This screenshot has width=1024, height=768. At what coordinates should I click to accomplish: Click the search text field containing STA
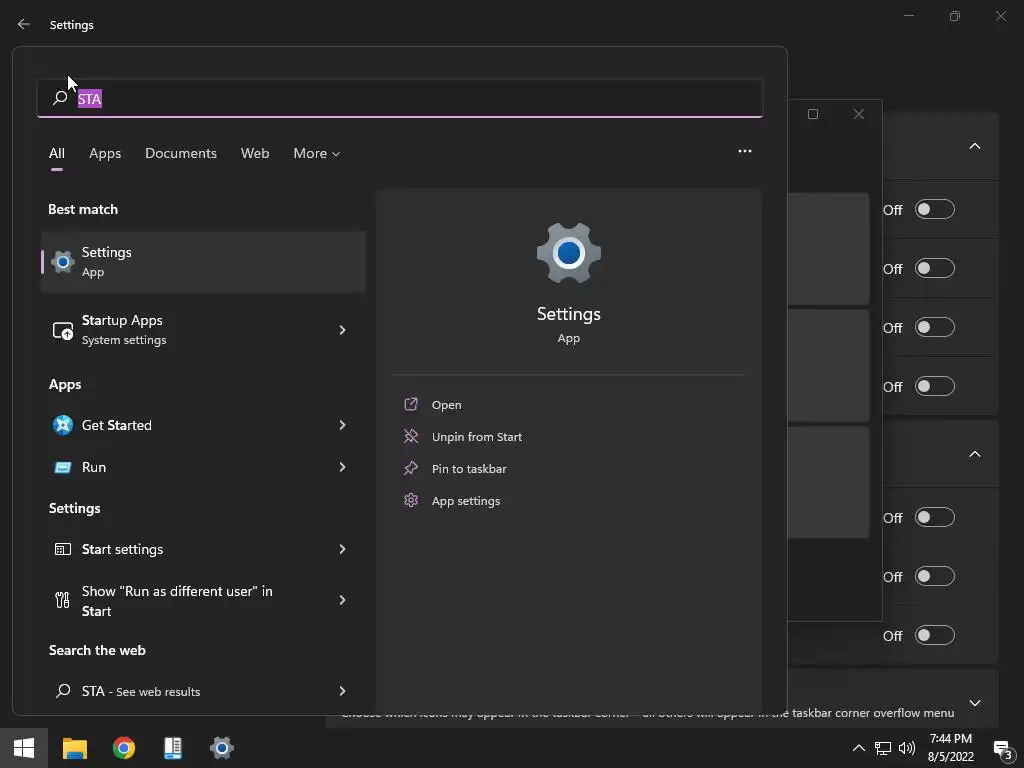tap(400, 99)
